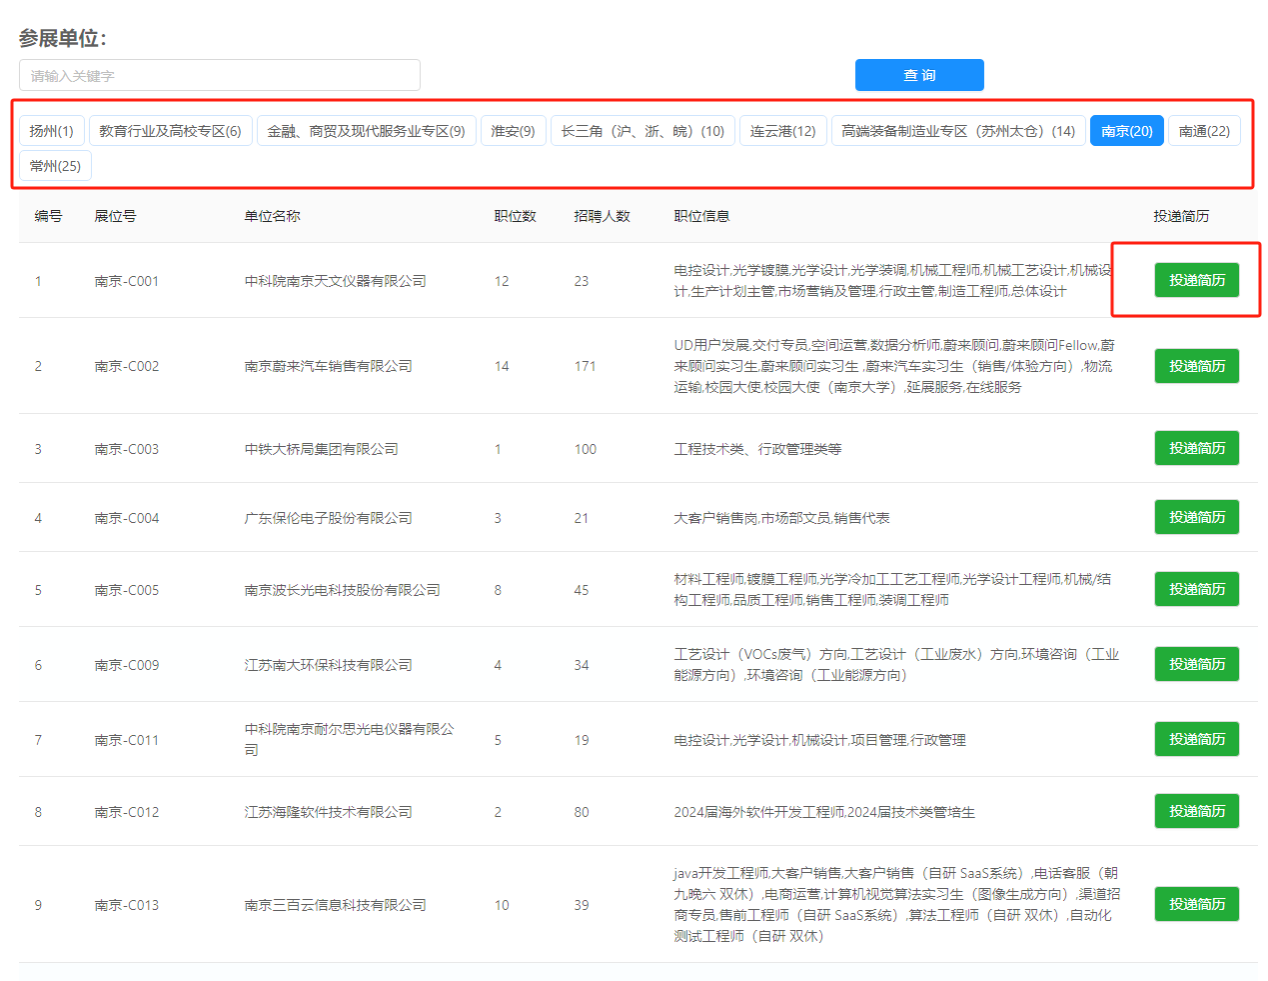This screenshot has height=981, width=1268.
Task: Open 高端装备制造业专区（苏州太仓）(14) tab
Action: click(958, 131)
